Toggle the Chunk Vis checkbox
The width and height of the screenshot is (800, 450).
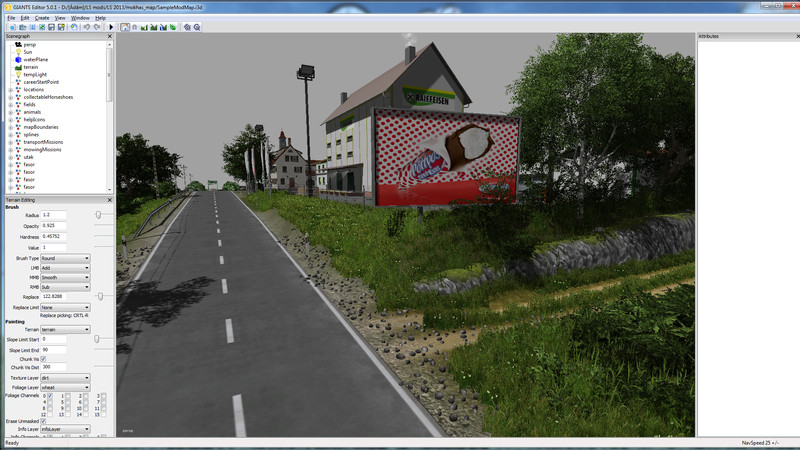(43, 359)
